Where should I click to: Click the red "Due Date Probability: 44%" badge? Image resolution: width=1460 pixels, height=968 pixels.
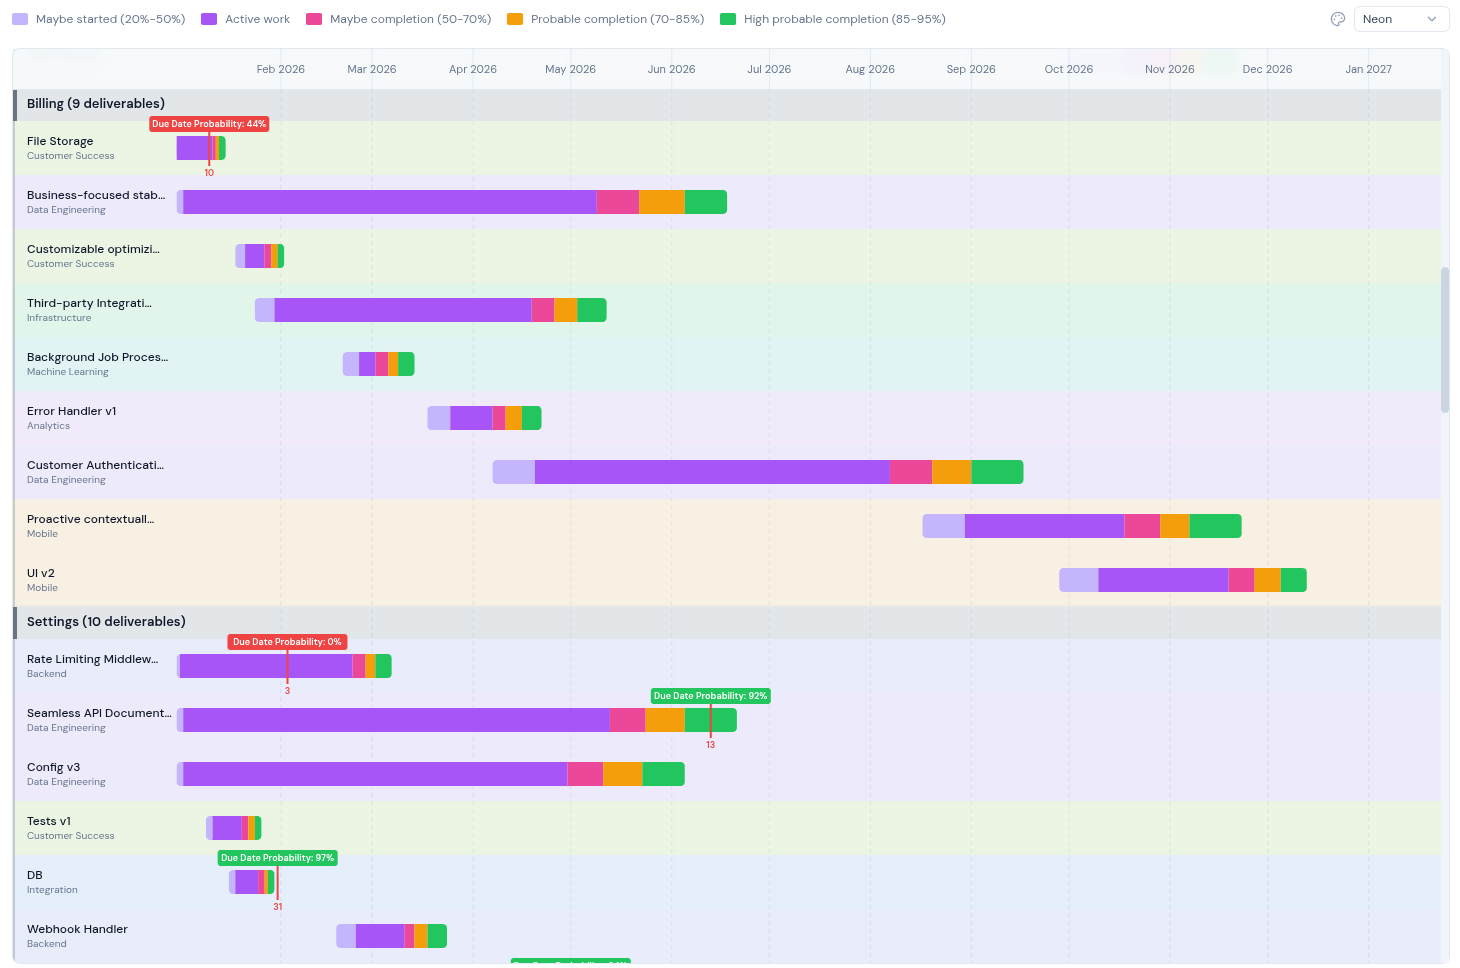(208, 123)
